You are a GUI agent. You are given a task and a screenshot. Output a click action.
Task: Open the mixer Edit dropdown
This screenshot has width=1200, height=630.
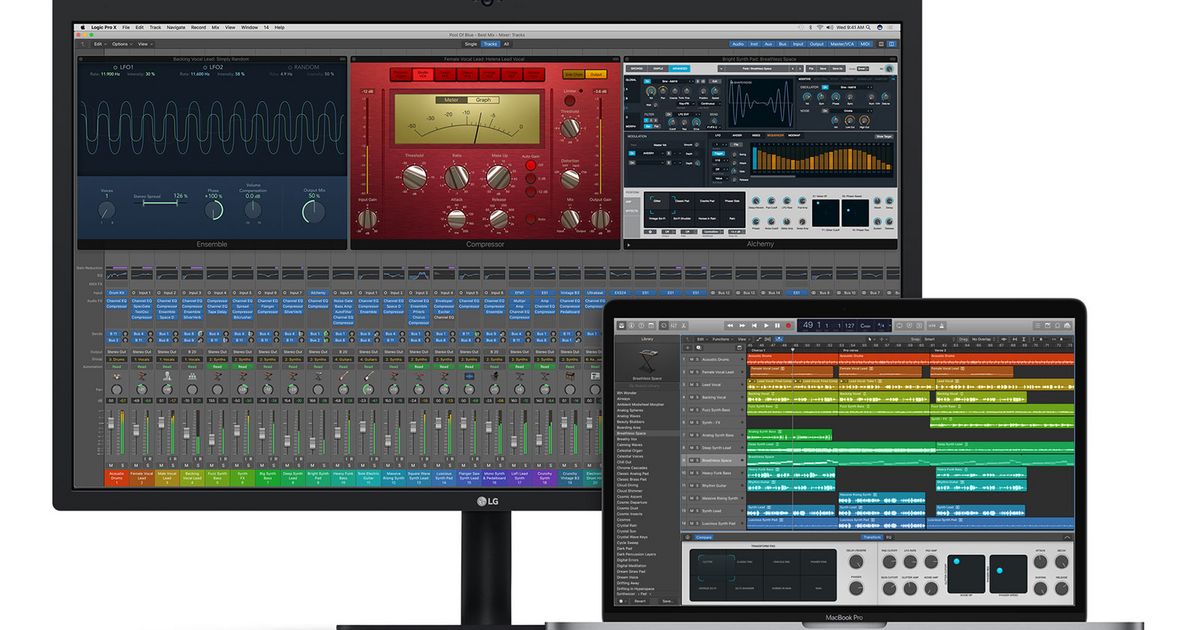98,44
